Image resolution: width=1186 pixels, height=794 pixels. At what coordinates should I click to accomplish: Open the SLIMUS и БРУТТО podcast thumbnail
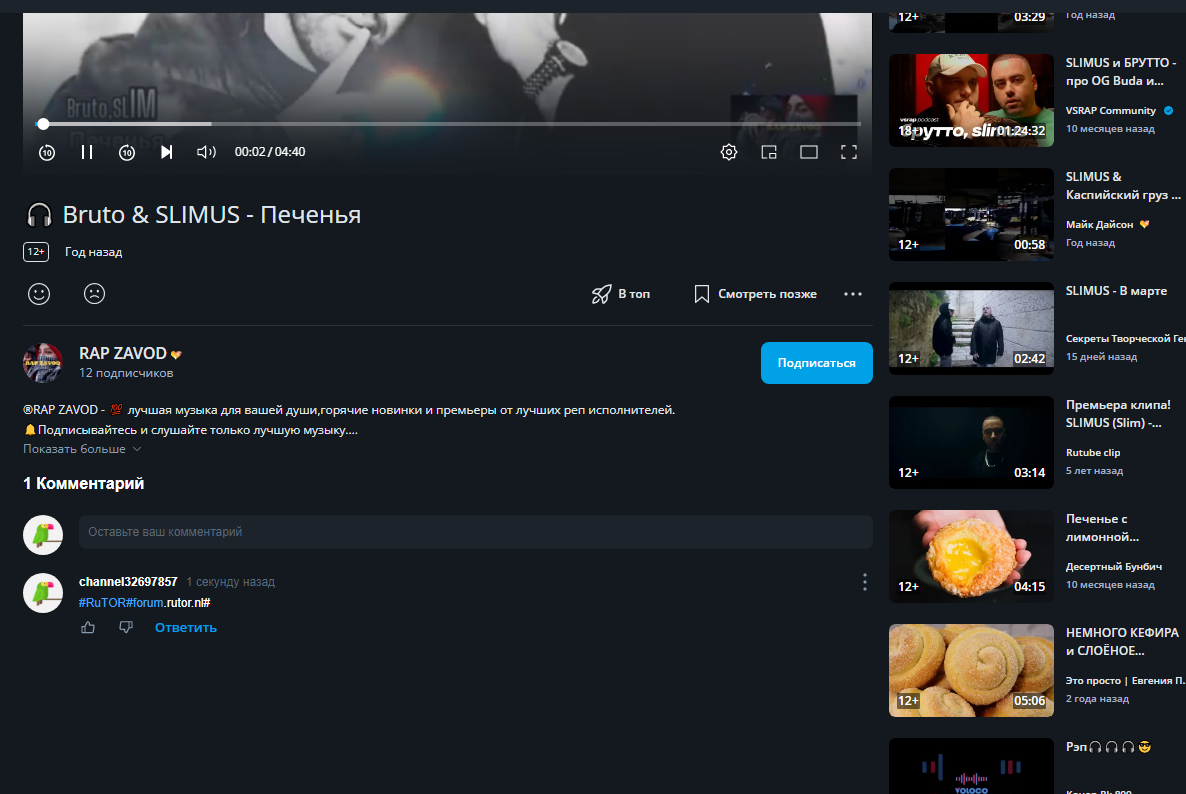click(x=970, y=101)
